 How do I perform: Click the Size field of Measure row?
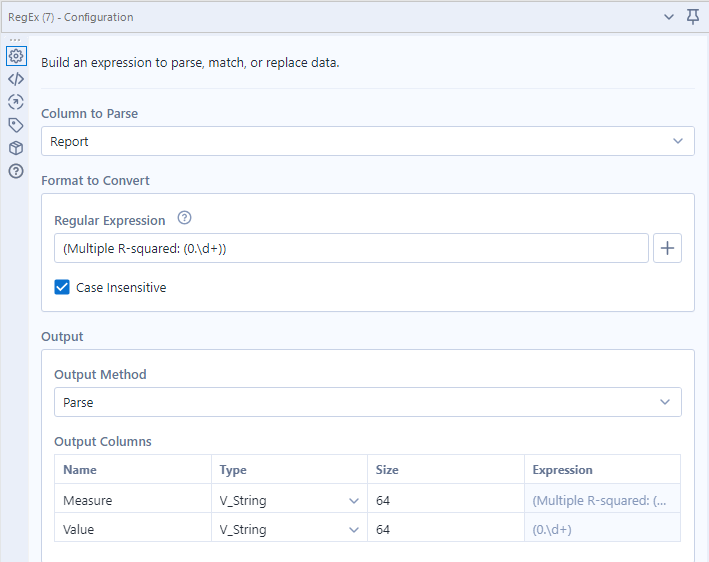(x=445, y=500)
